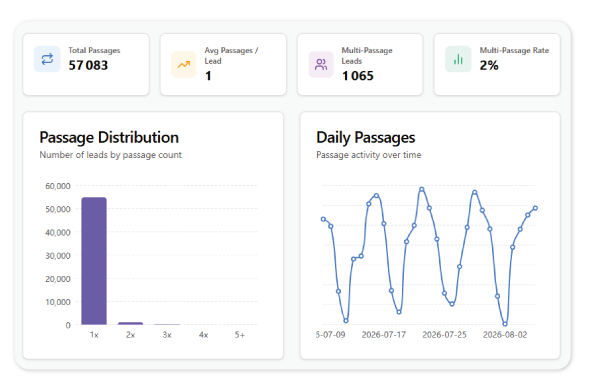This screenshot has width=591, height=387.
Task: Click the 30,000 y-axis label
Action: click(58, 256)
